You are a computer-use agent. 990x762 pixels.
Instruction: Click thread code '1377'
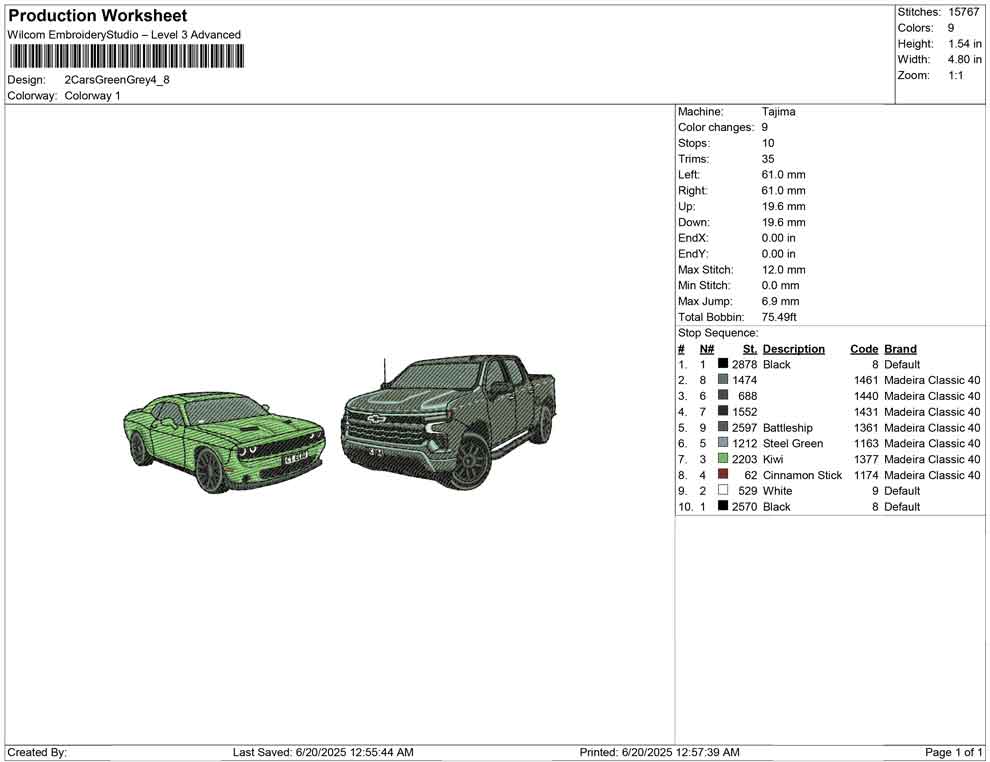tap(866, 459)
